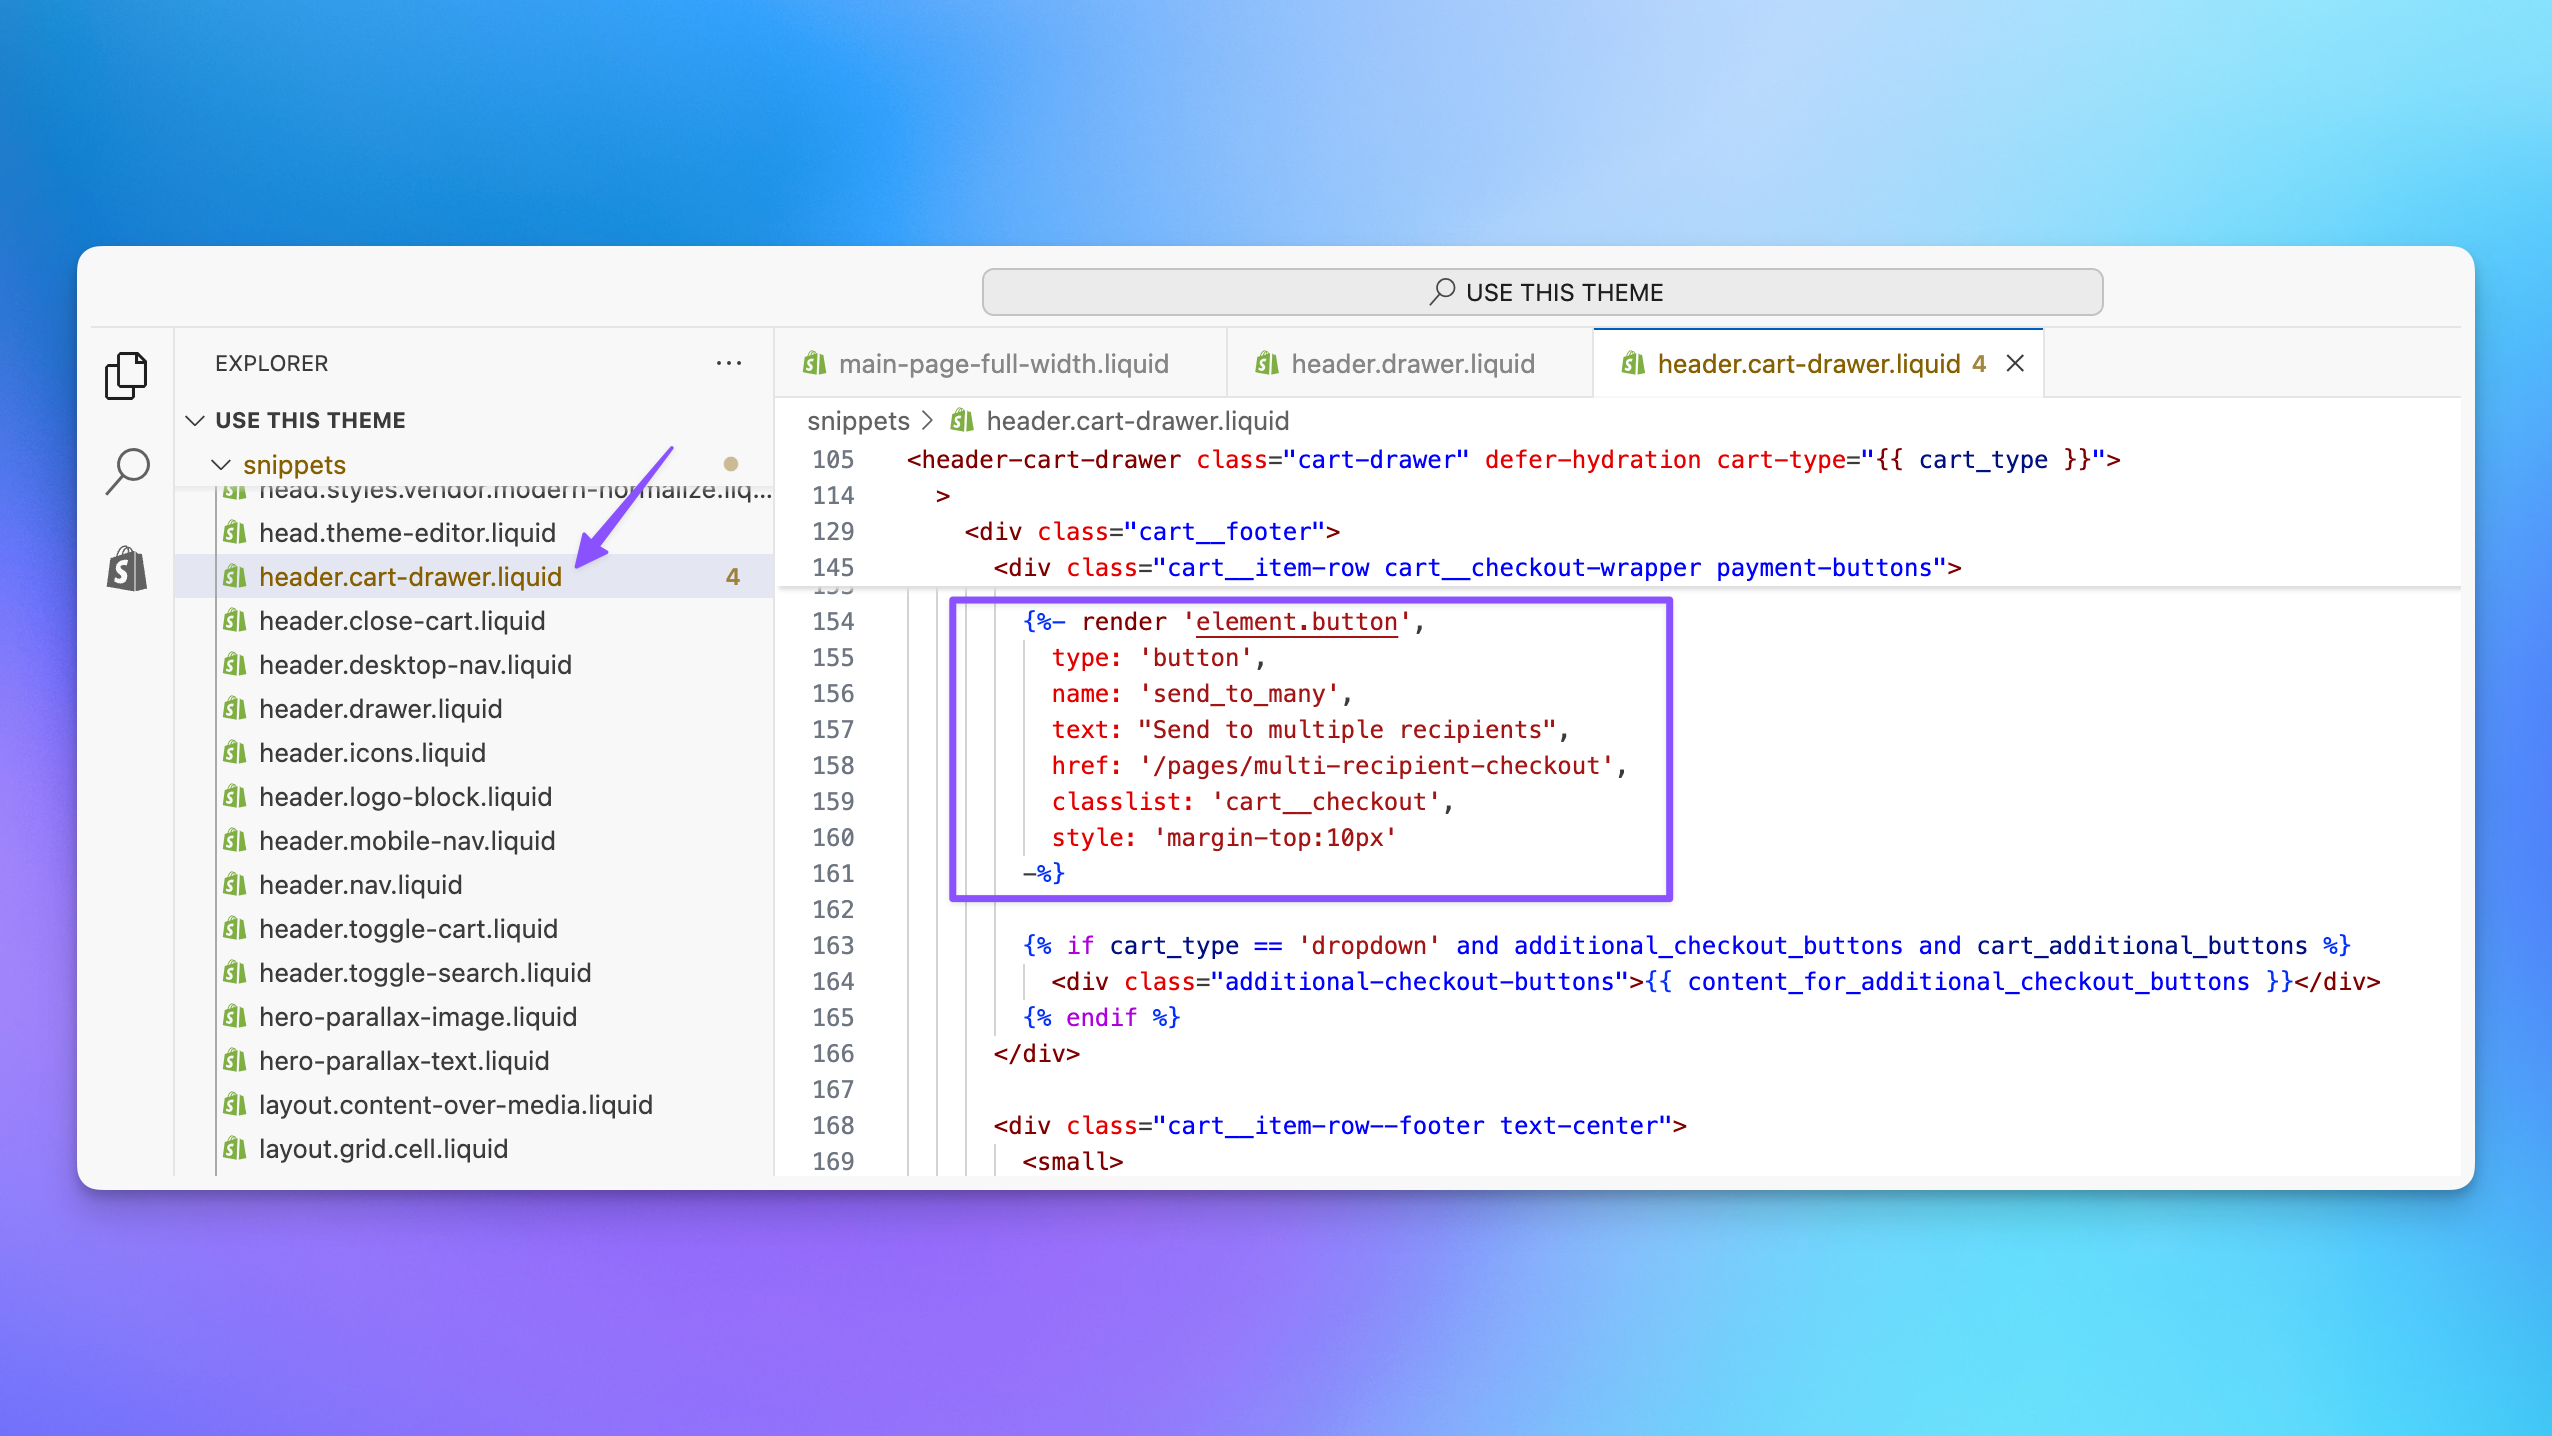Place cursor on "Send to multiple recipients" text
The image size is (2552, 1436).
tap(1347, 730)
